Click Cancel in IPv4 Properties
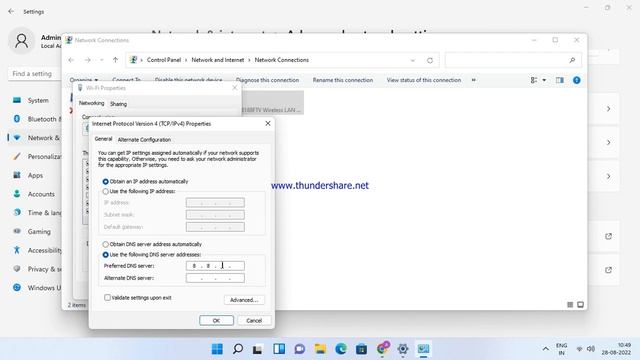The height and width of the screenshot is (360, 640). pyautogui.click(x=254, y=320)
